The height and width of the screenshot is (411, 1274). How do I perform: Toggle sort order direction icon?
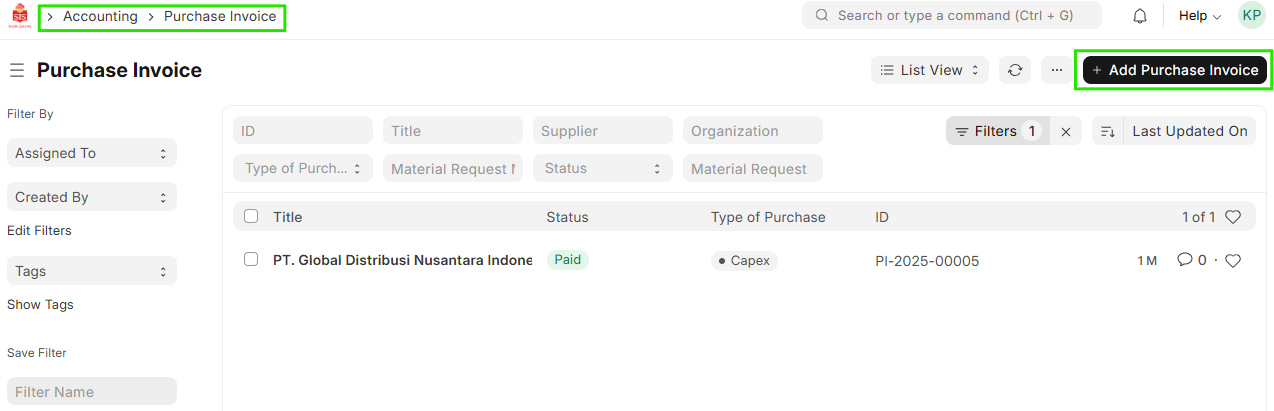[1107, 131]
